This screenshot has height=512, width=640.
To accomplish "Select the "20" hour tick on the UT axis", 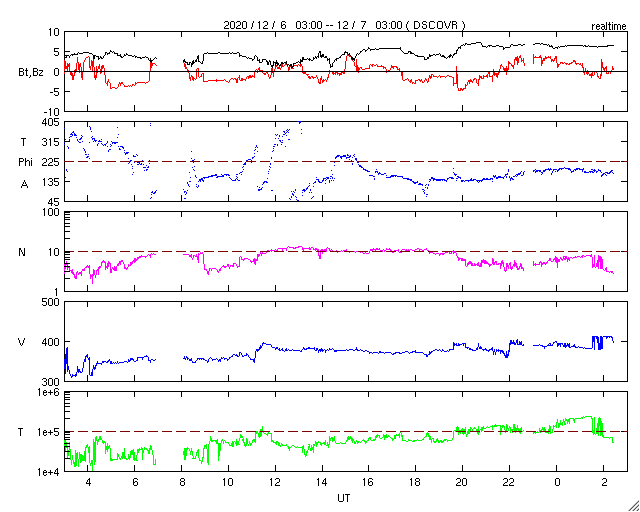I will 462,483.
